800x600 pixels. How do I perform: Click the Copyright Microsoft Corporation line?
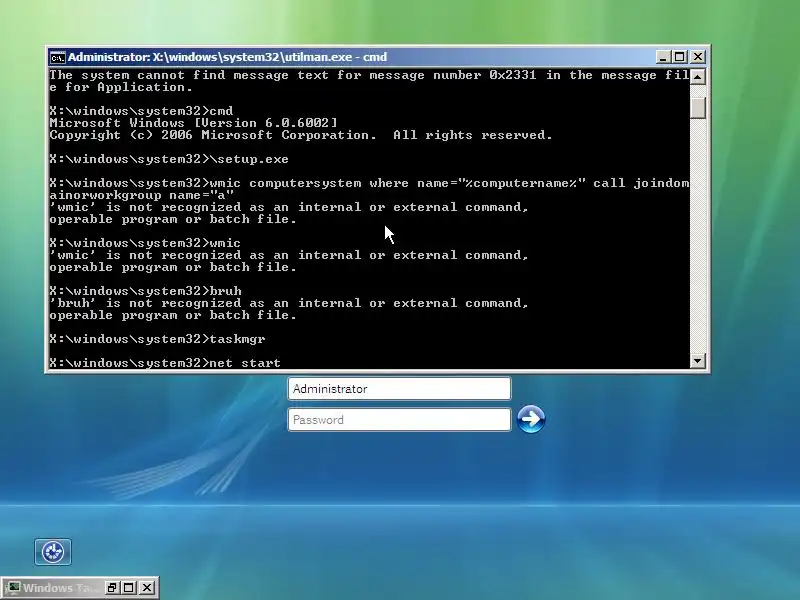(301, 135)
